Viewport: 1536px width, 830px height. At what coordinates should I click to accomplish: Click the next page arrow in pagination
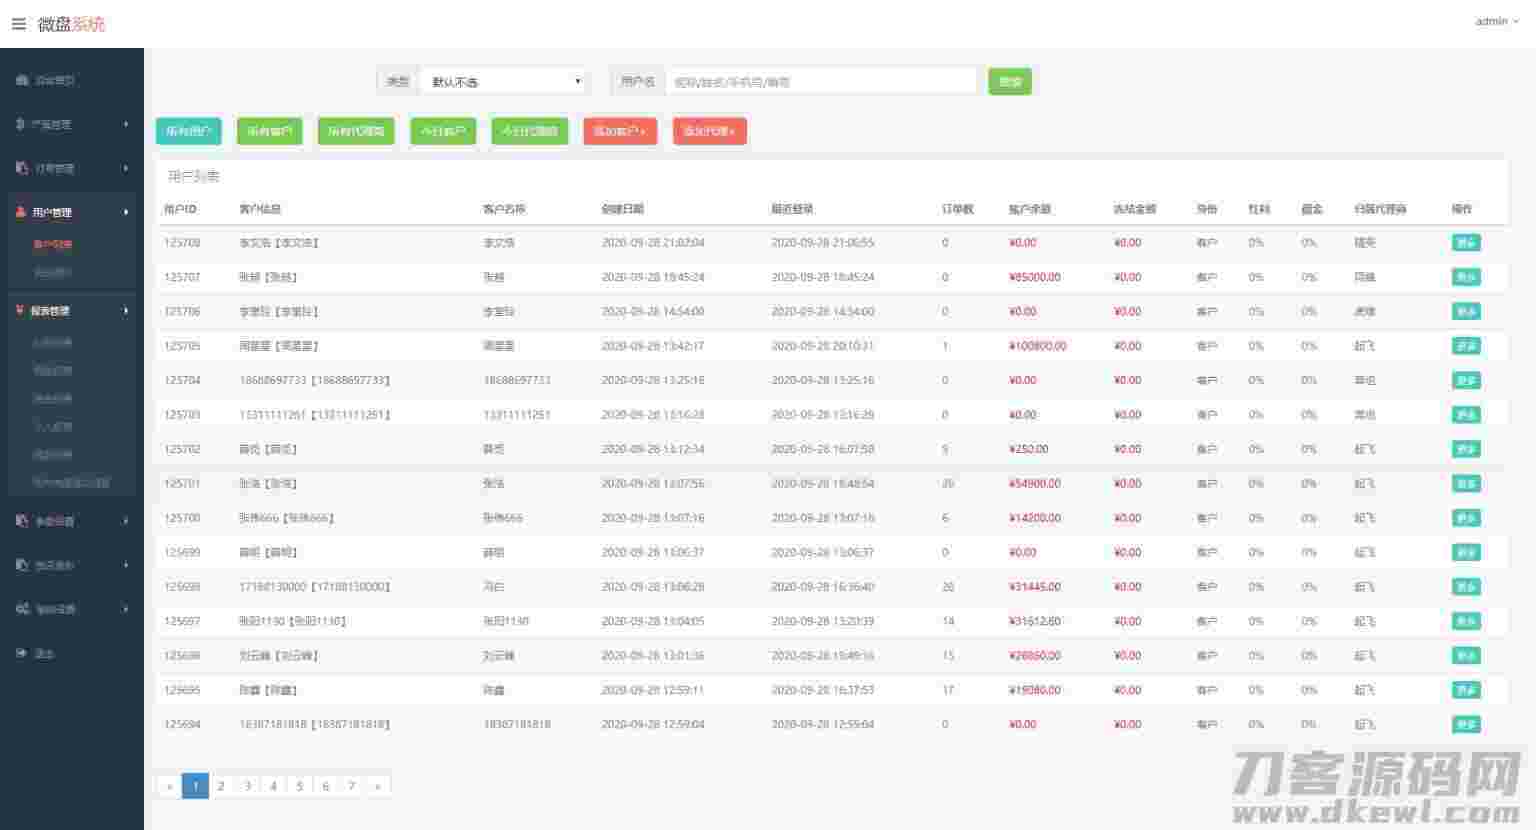(x=377, y=786)
